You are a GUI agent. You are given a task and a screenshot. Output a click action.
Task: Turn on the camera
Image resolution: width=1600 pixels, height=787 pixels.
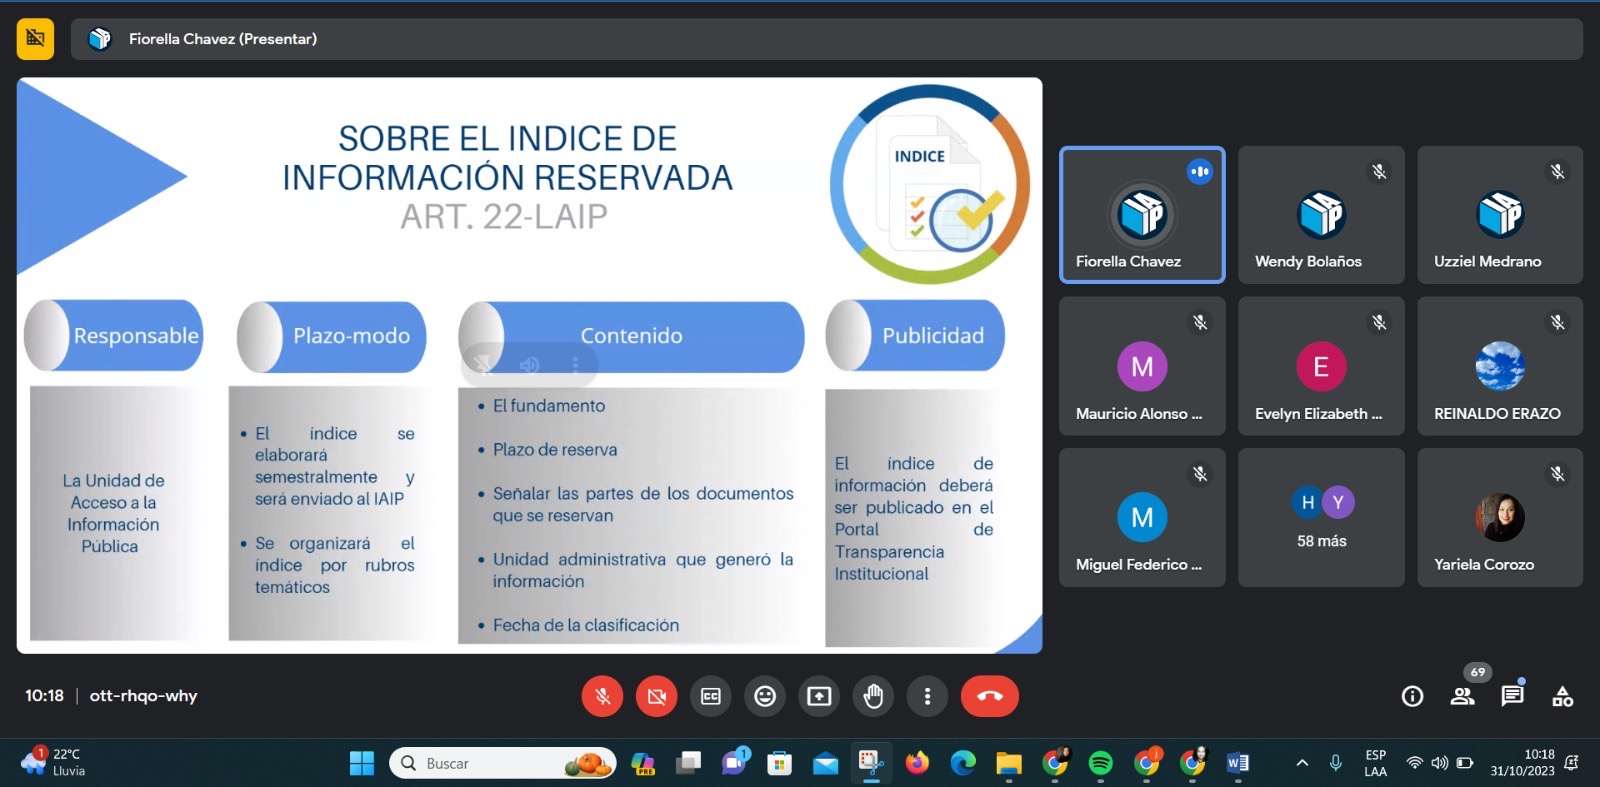[656, 696]
